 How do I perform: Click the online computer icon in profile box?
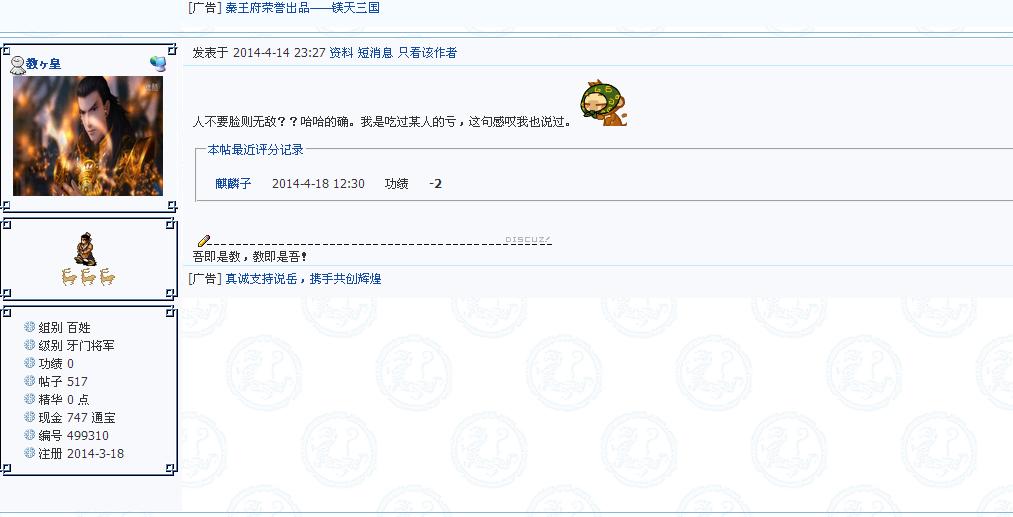pos(158,63)
